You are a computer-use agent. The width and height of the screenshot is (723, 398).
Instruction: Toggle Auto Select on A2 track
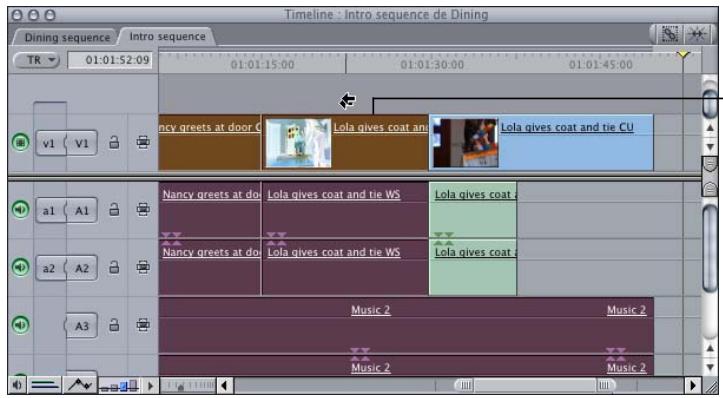coord(143,267)
